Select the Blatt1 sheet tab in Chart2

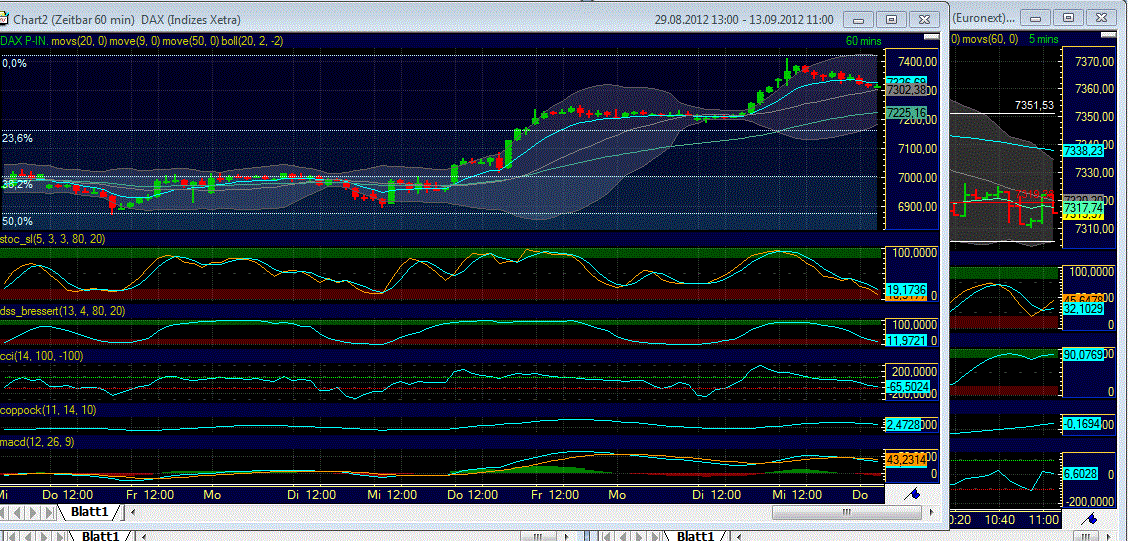(90, 512)
